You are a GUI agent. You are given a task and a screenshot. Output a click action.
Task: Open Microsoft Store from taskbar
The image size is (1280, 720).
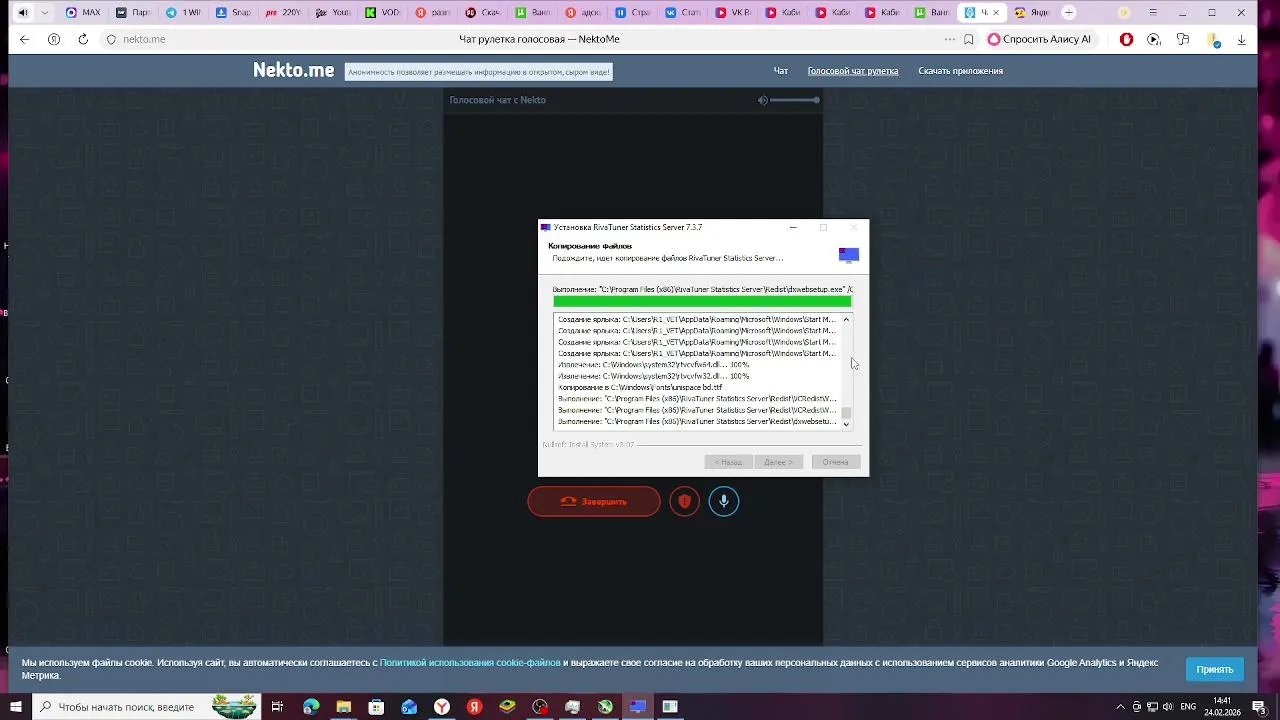[376, 707]
